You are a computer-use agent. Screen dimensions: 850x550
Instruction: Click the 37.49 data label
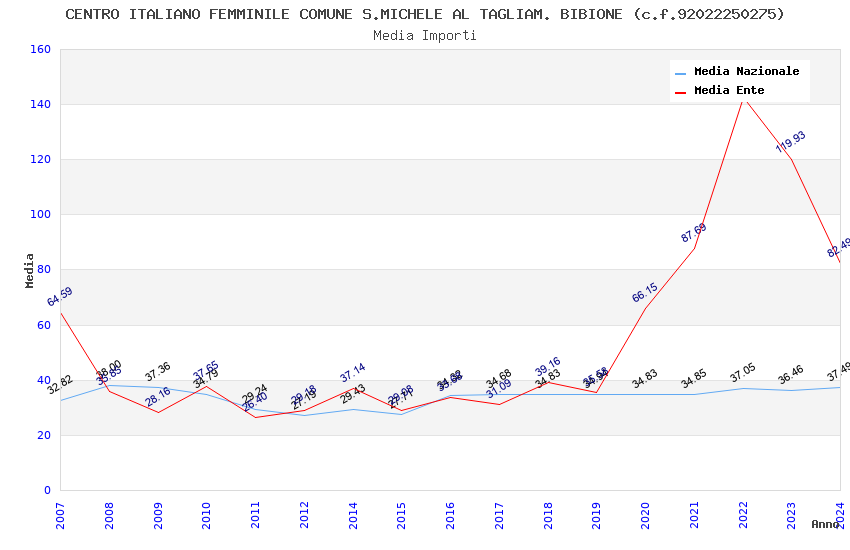click(x=839, y=372)
